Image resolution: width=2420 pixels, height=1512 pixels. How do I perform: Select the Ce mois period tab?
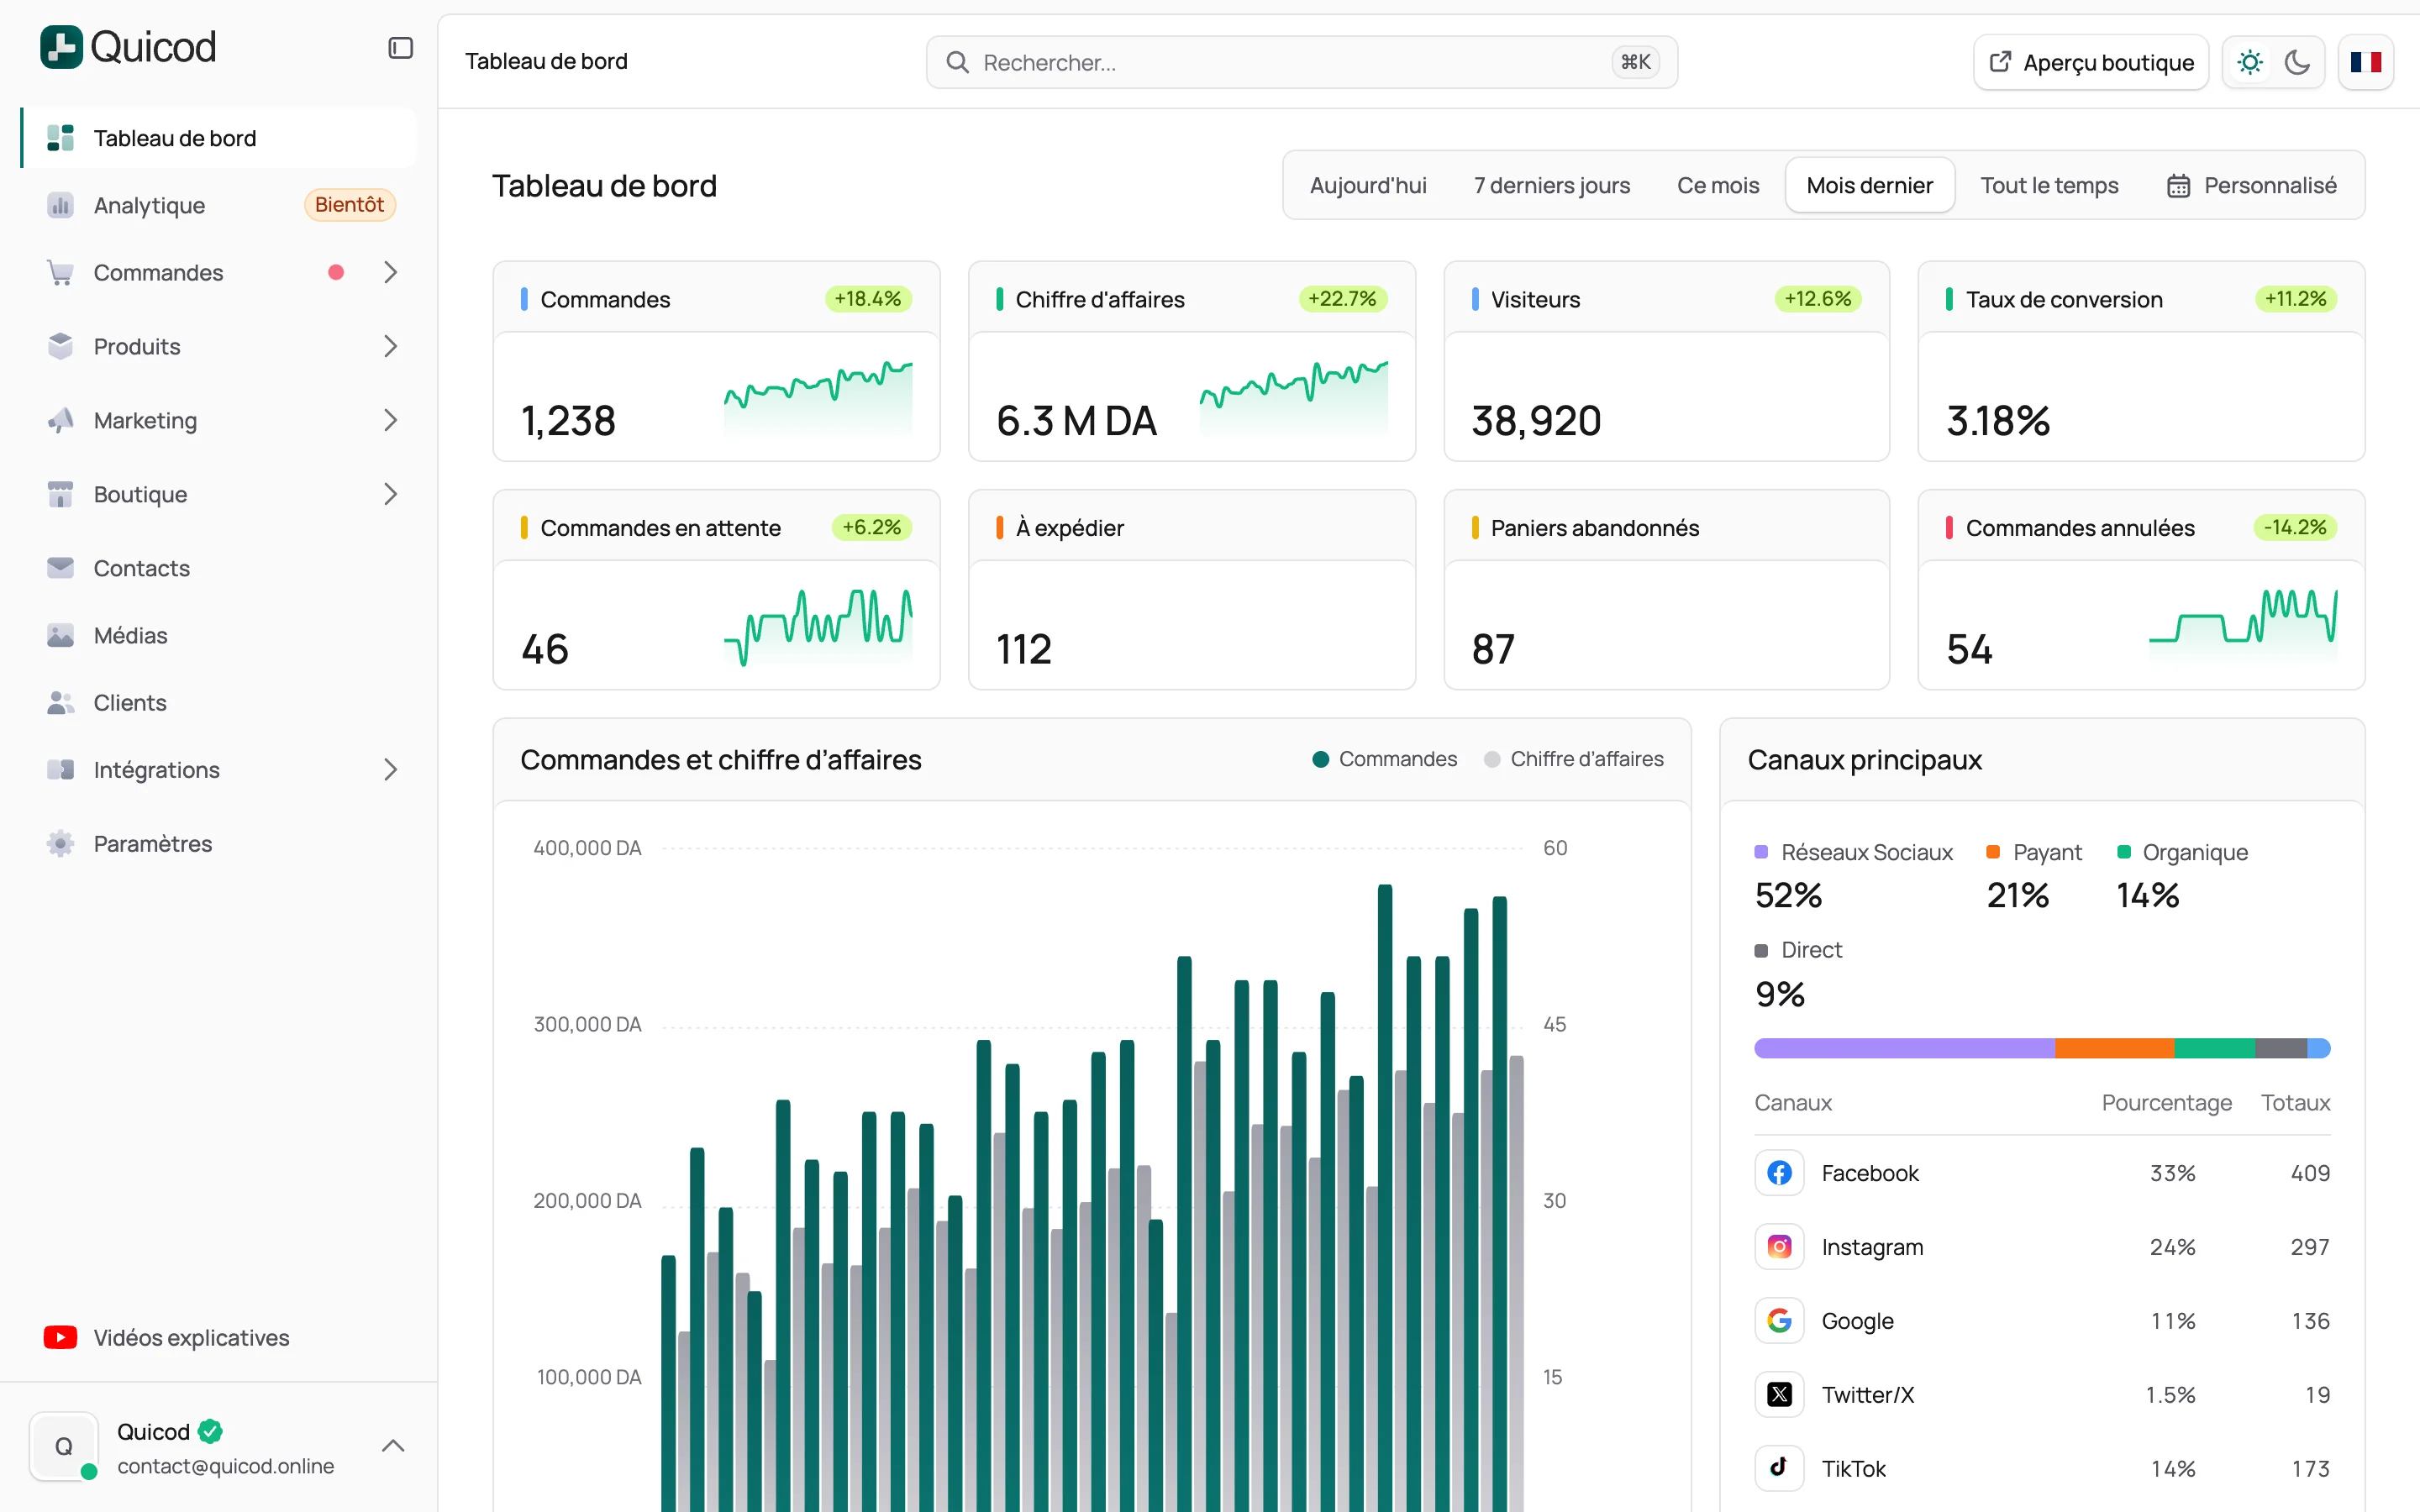pos(1718,185)
